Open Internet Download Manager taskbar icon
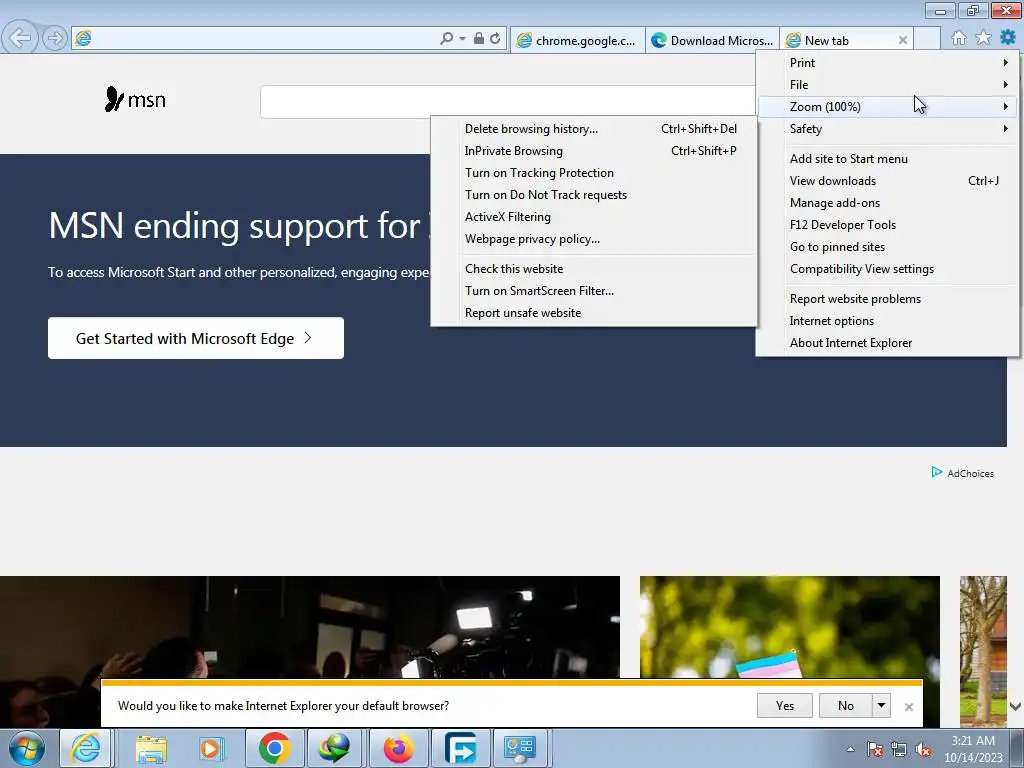 [x=334, y=748]
